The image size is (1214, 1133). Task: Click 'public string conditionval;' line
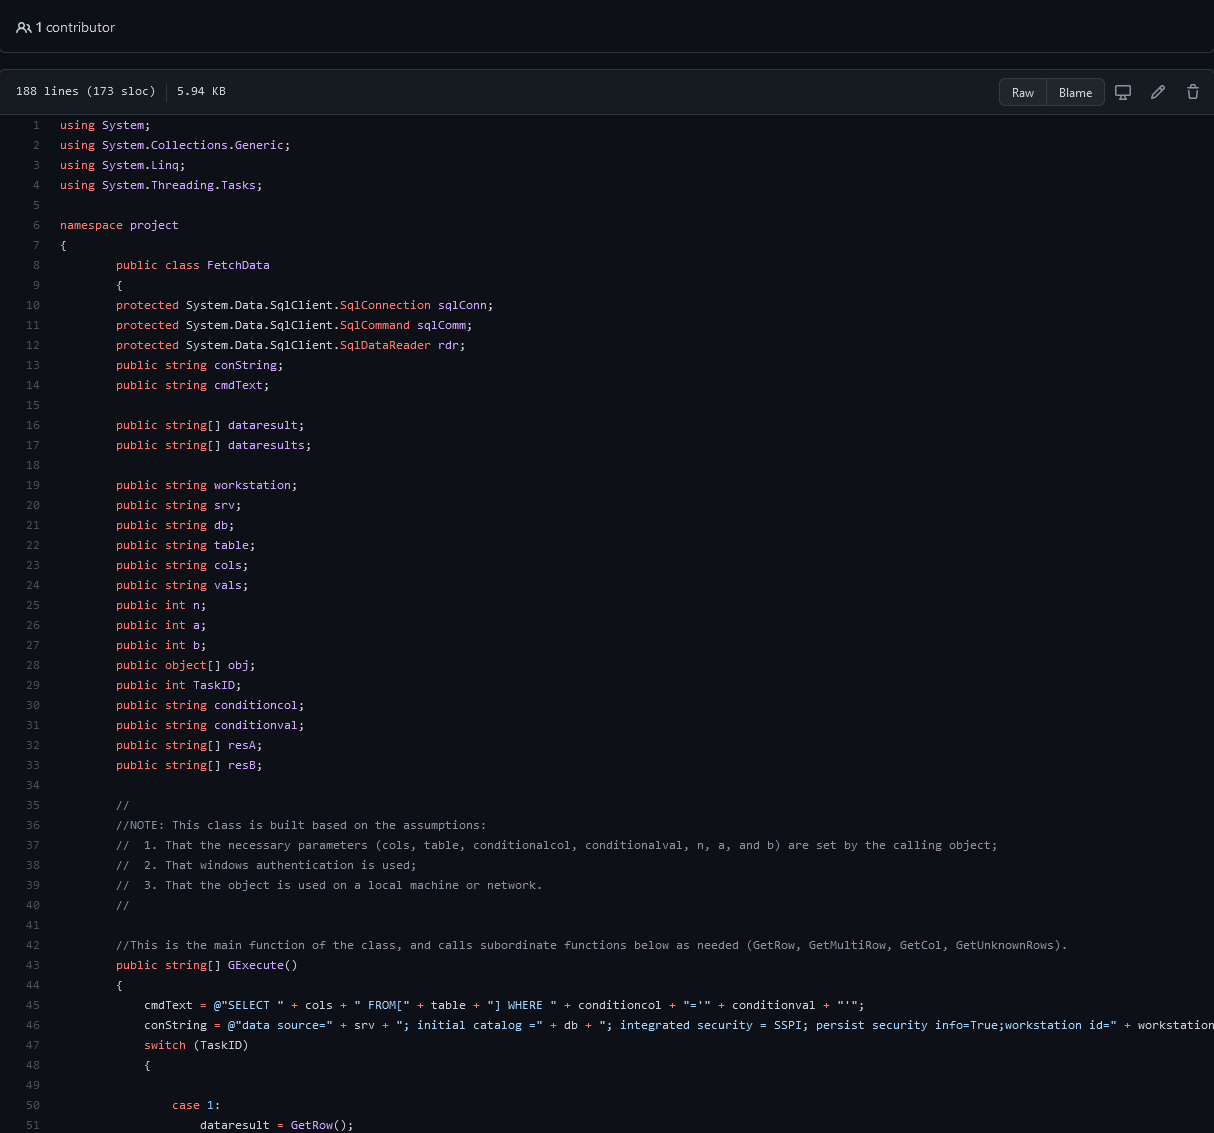click(x=210, y=725)
